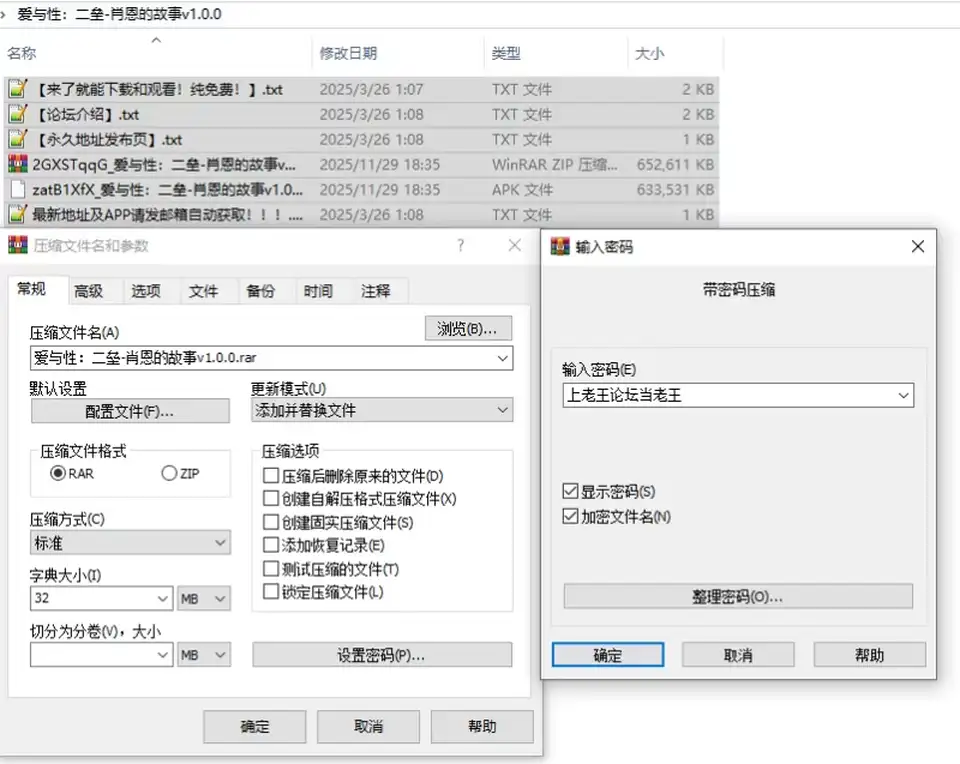Click 整理密码(O)... button
This screenshot has width=960, height=764.
click(738, 596)
